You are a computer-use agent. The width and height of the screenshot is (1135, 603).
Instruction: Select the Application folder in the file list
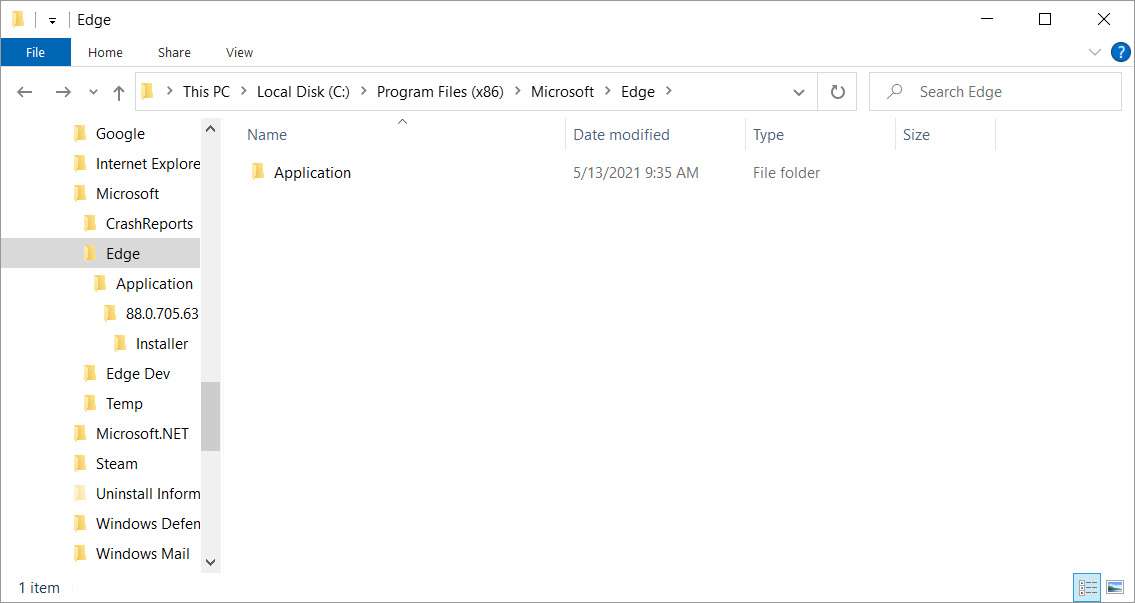click(312, 172)
